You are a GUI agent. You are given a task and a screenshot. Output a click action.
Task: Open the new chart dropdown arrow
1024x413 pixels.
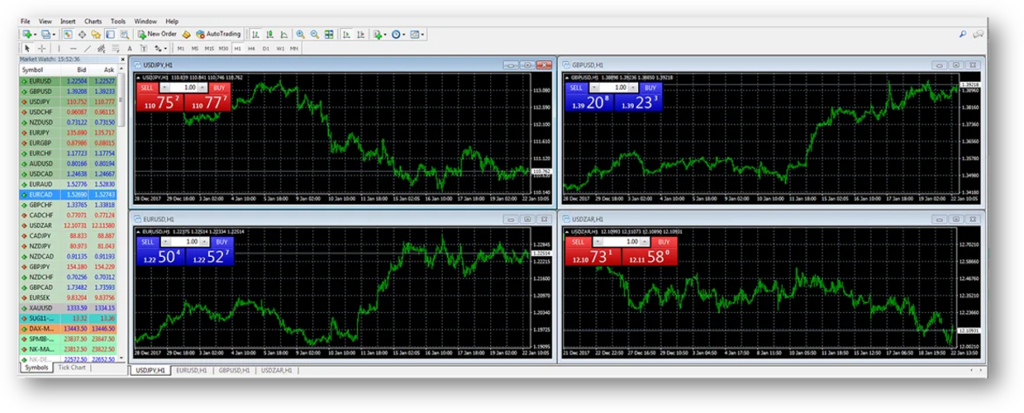pos(34,34)
